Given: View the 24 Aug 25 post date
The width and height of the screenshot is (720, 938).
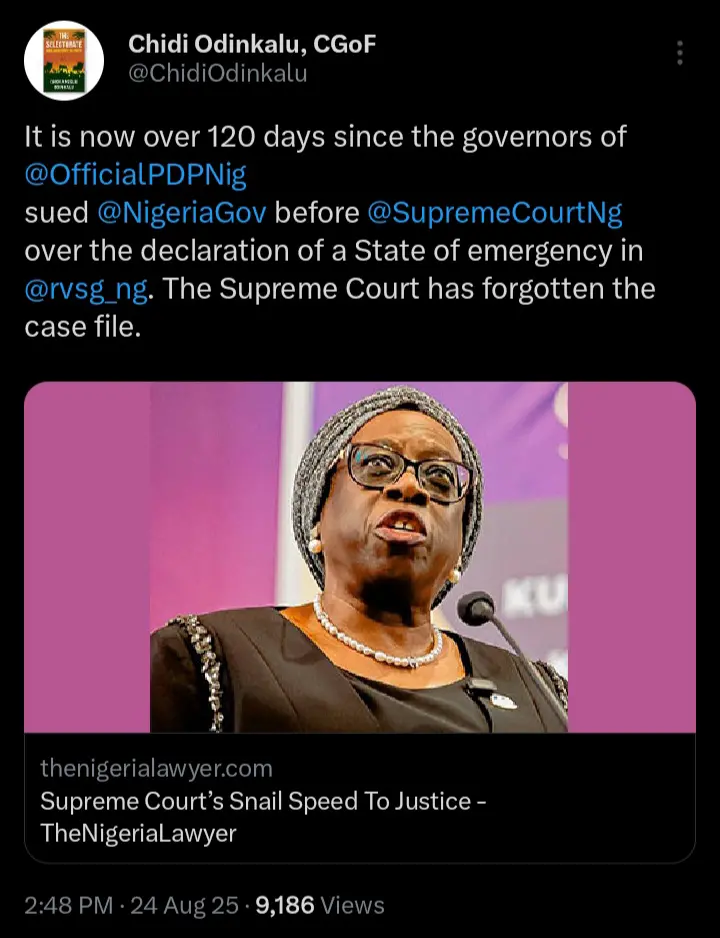Looking at the screenshot, I should point(185,905).
